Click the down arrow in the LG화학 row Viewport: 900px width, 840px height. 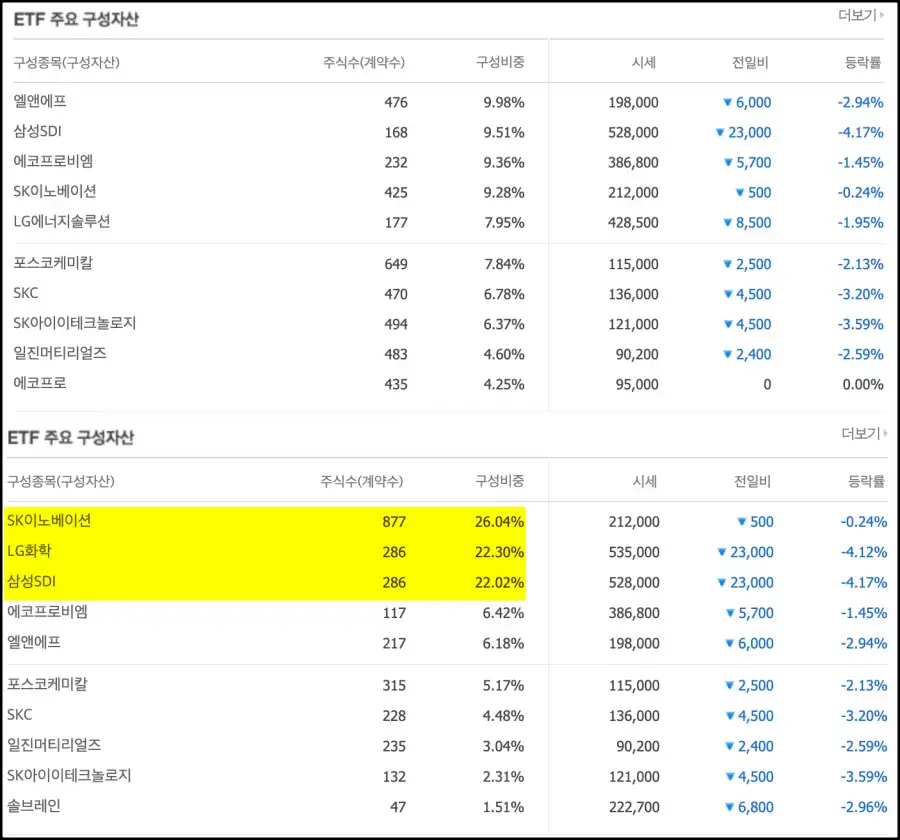(x=722, y=552)
